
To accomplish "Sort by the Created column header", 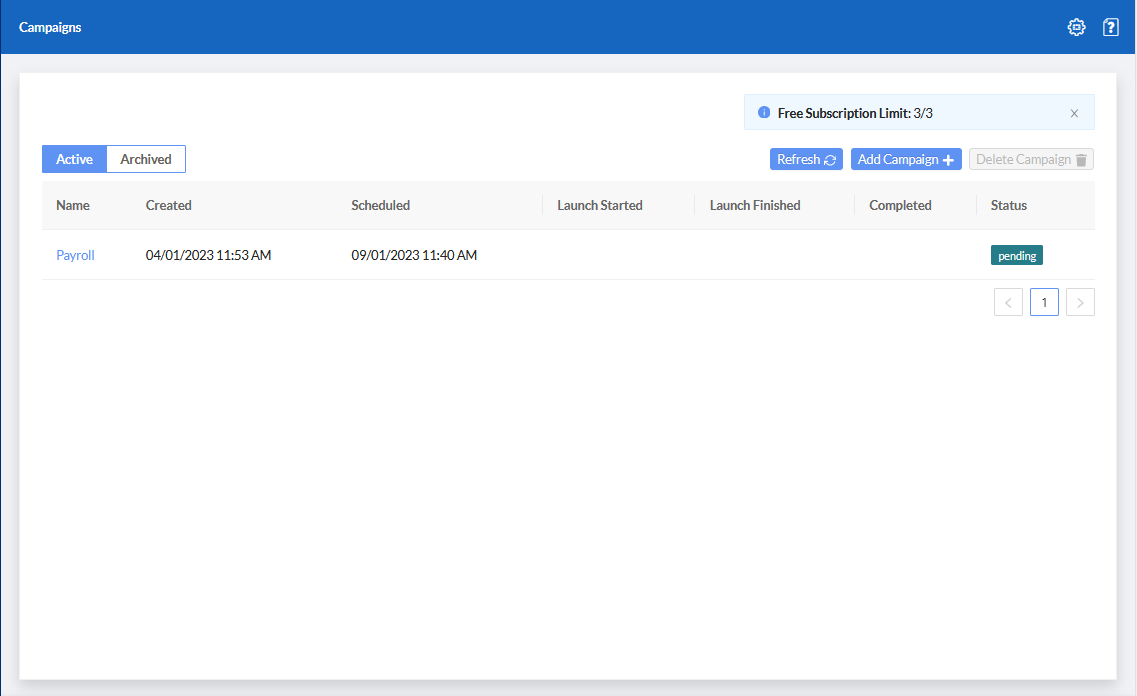I will click(168, 205).
